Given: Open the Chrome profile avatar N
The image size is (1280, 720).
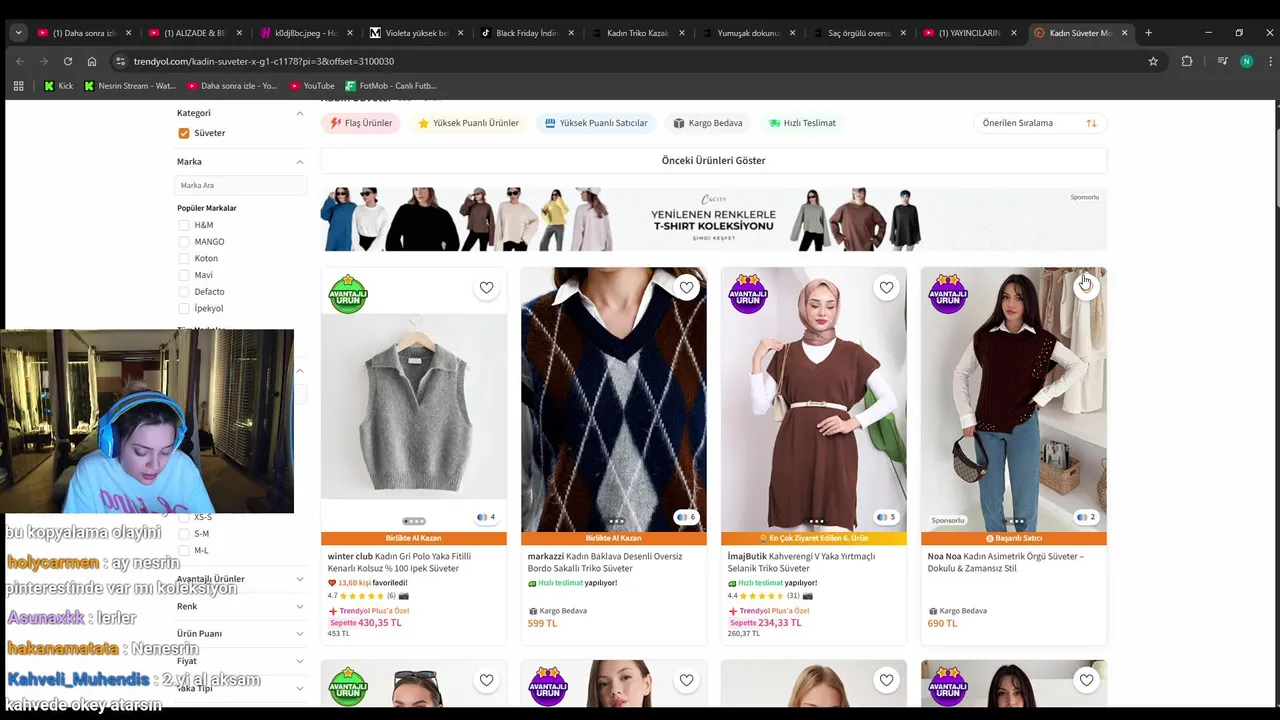Looking at the screenshot, I should (1246, 61).
